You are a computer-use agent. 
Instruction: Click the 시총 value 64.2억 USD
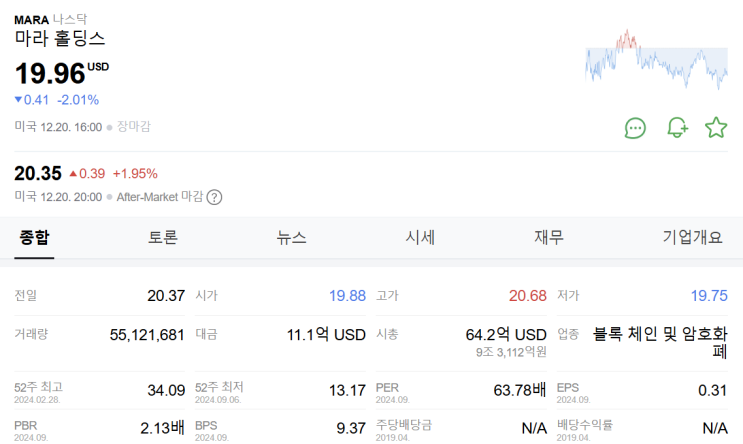tap(506, 334)
